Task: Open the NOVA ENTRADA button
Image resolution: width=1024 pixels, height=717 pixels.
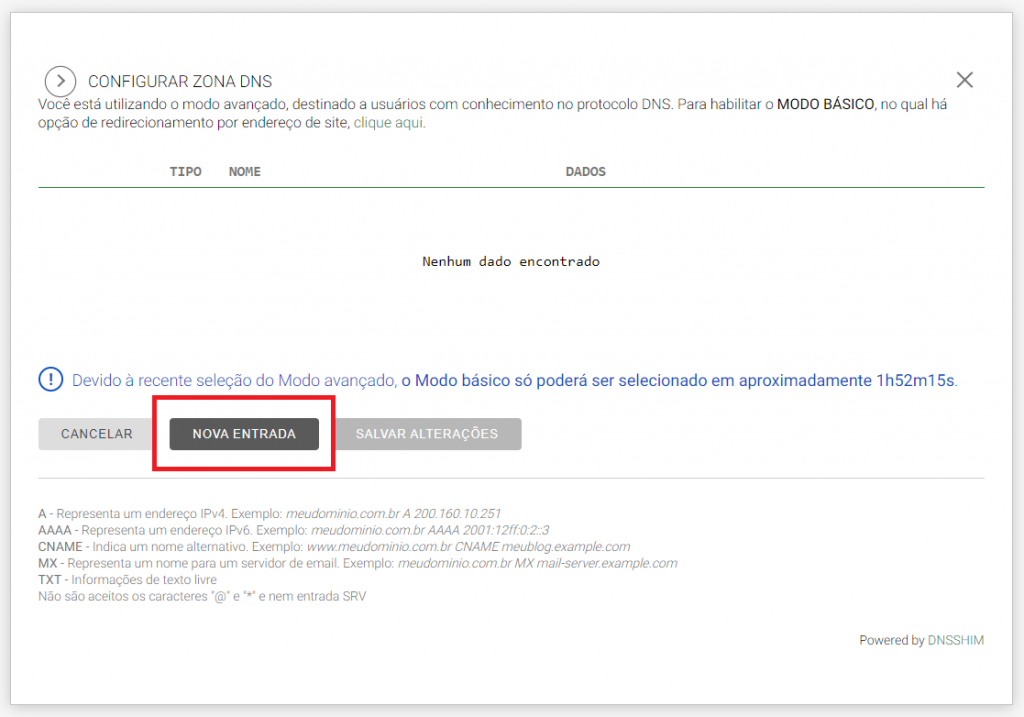Action: tap(243, 433)
